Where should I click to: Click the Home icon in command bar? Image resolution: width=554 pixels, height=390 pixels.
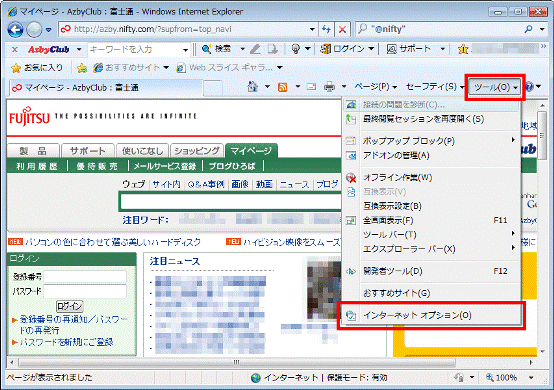pos(252,87)
